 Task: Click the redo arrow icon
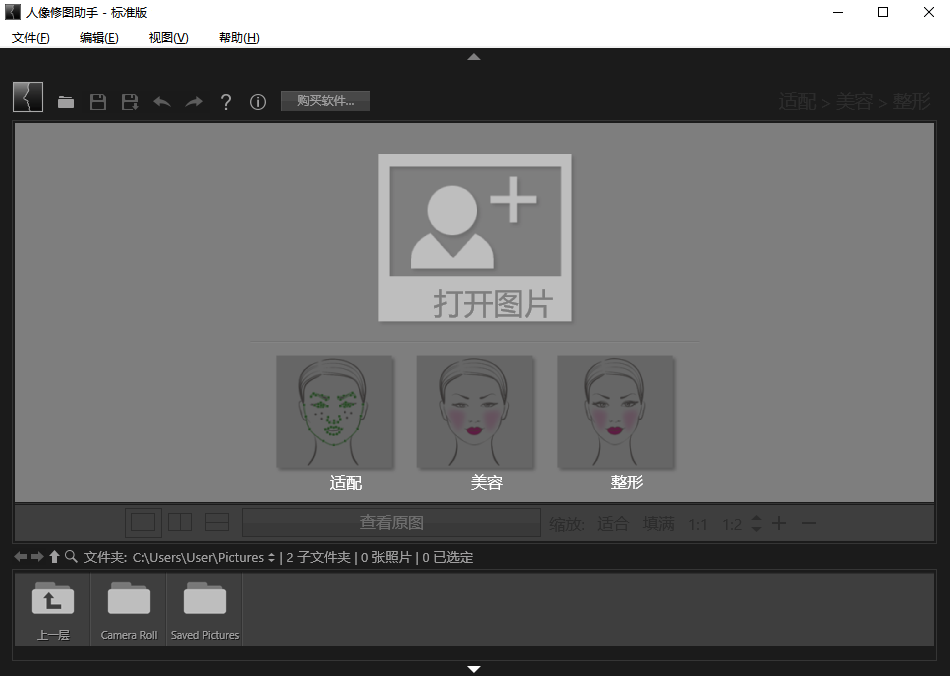194,102
